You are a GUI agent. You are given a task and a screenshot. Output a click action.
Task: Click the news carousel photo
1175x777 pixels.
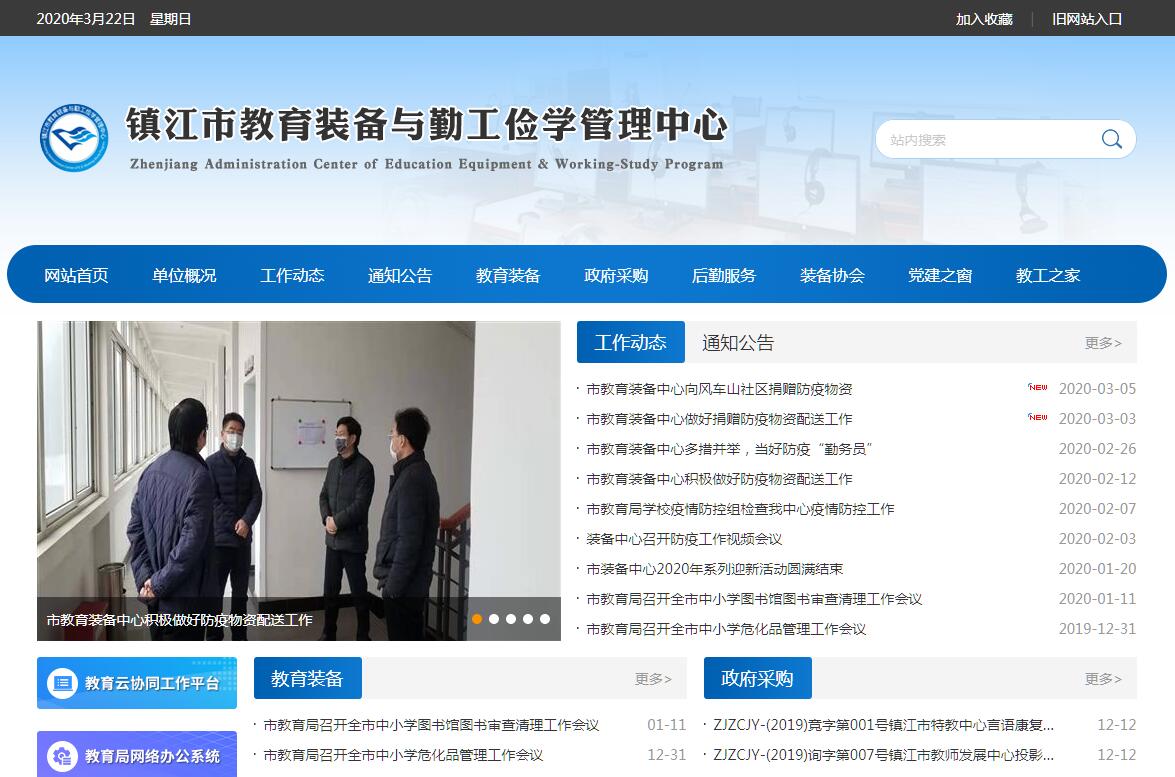[298, 460]
